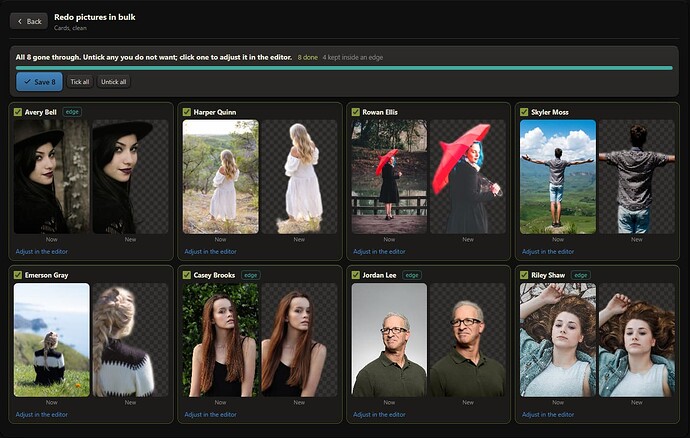Click the 'Cards, clean' subtitle
This screenshot has width=690, height=438.
70,28
